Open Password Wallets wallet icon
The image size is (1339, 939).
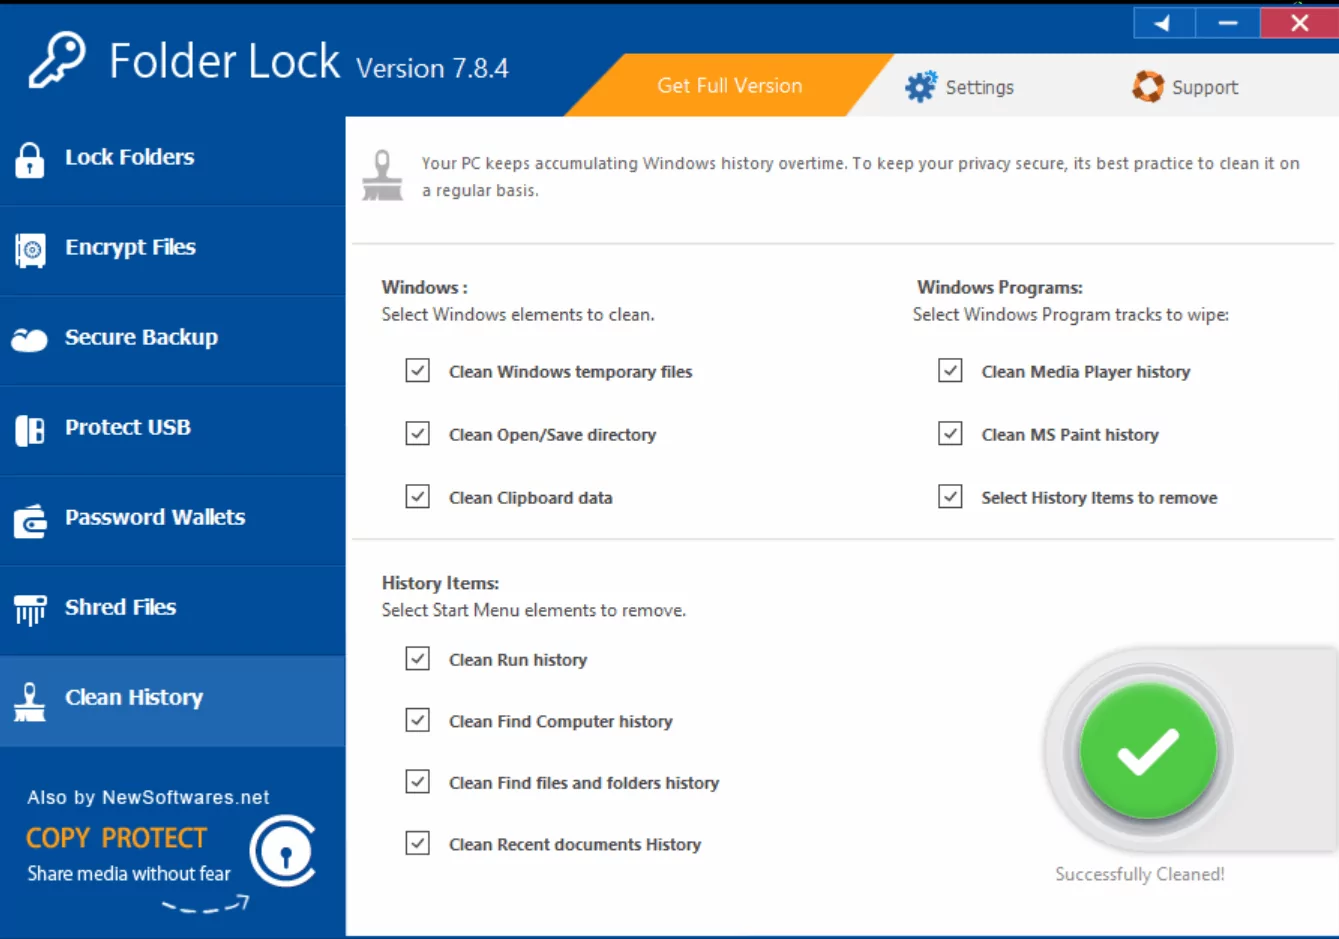[29, 517]
